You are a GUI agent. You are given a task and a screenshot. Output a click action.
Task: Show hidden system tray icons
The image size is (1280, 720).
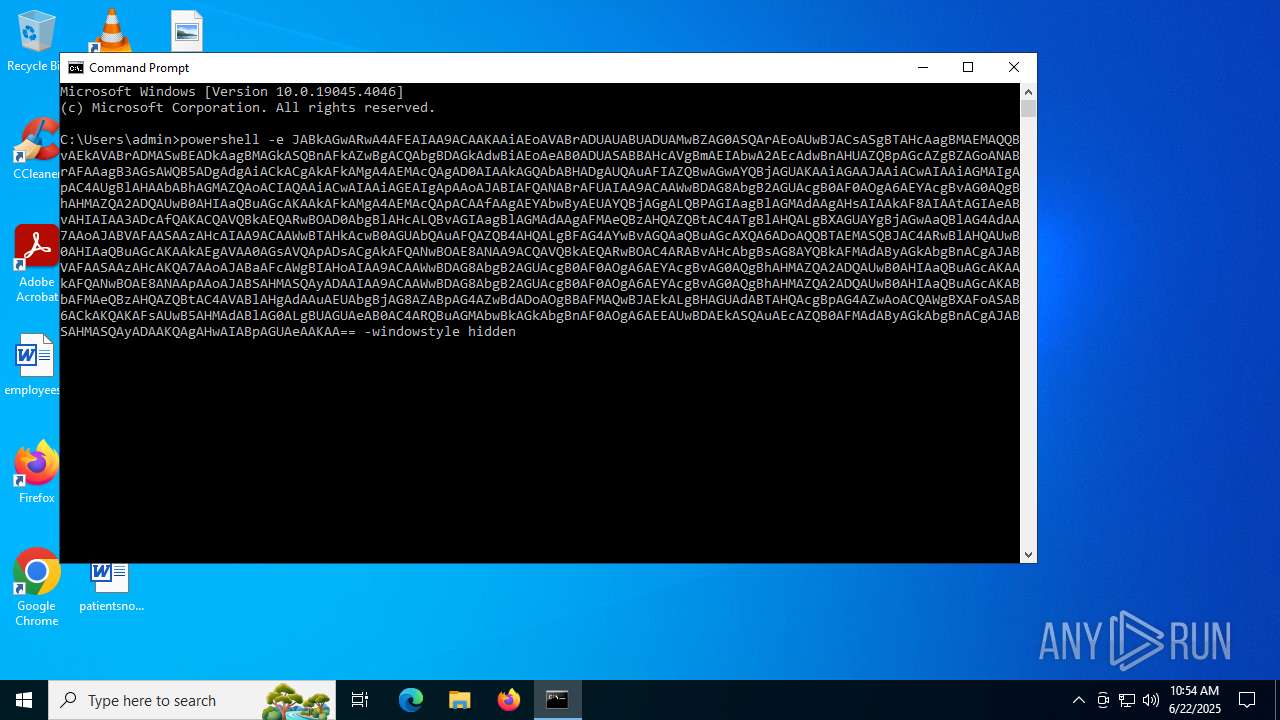[x=1078, y=700]
